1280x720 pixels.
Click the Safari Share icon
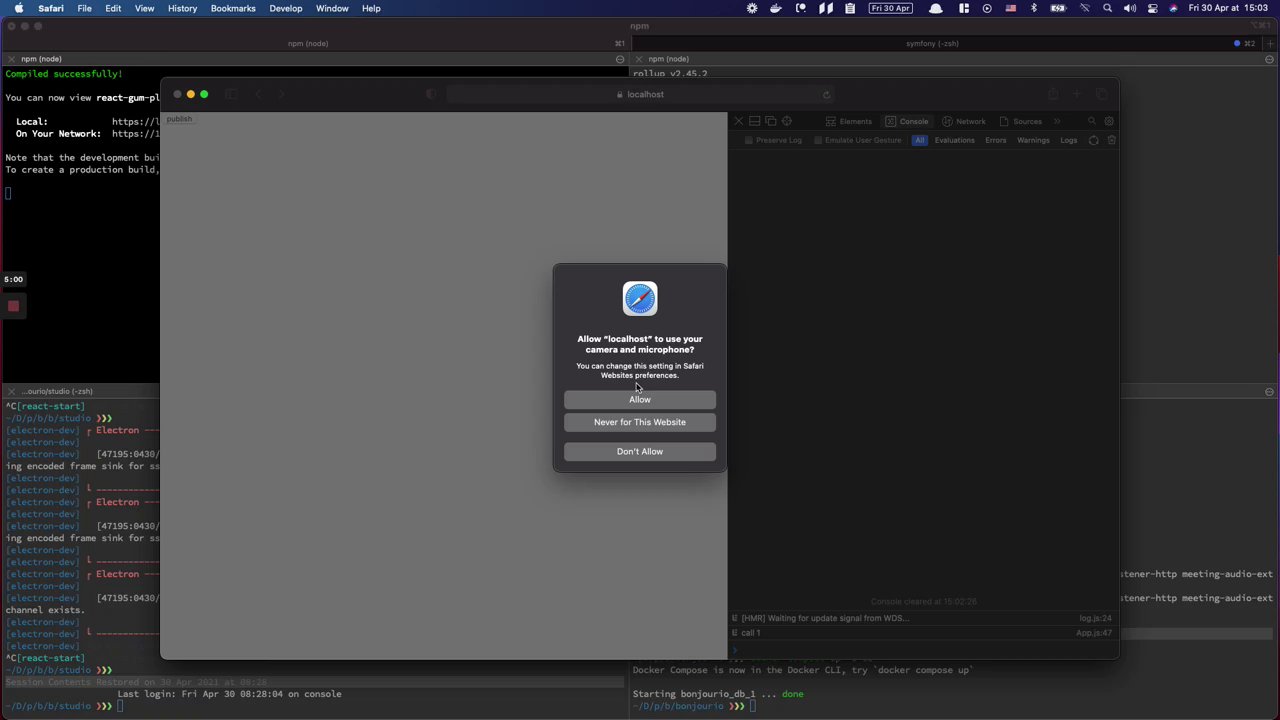(x=1053, y=94)
